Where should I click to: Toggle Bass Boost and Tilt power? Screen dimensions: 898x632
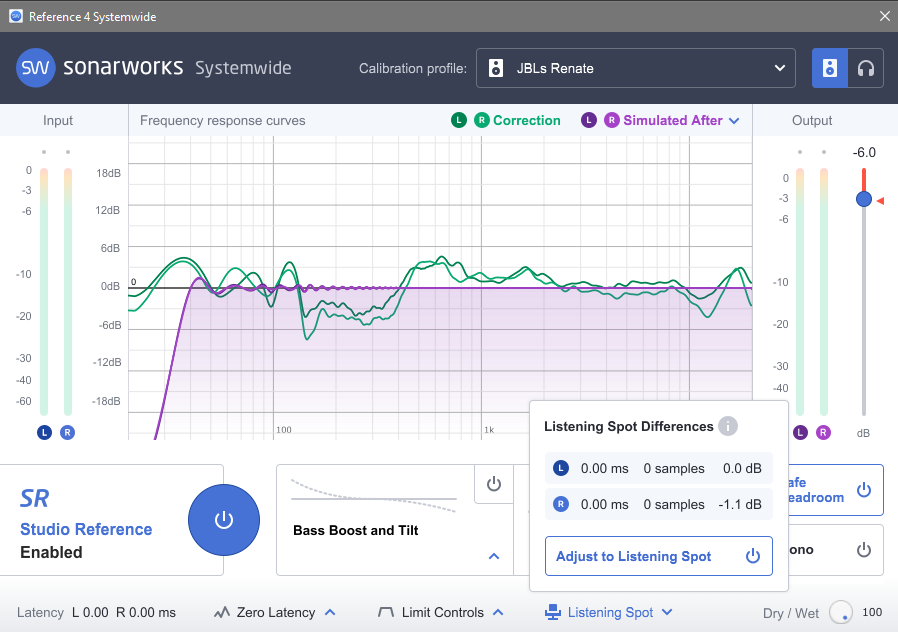tap(493, 484)
